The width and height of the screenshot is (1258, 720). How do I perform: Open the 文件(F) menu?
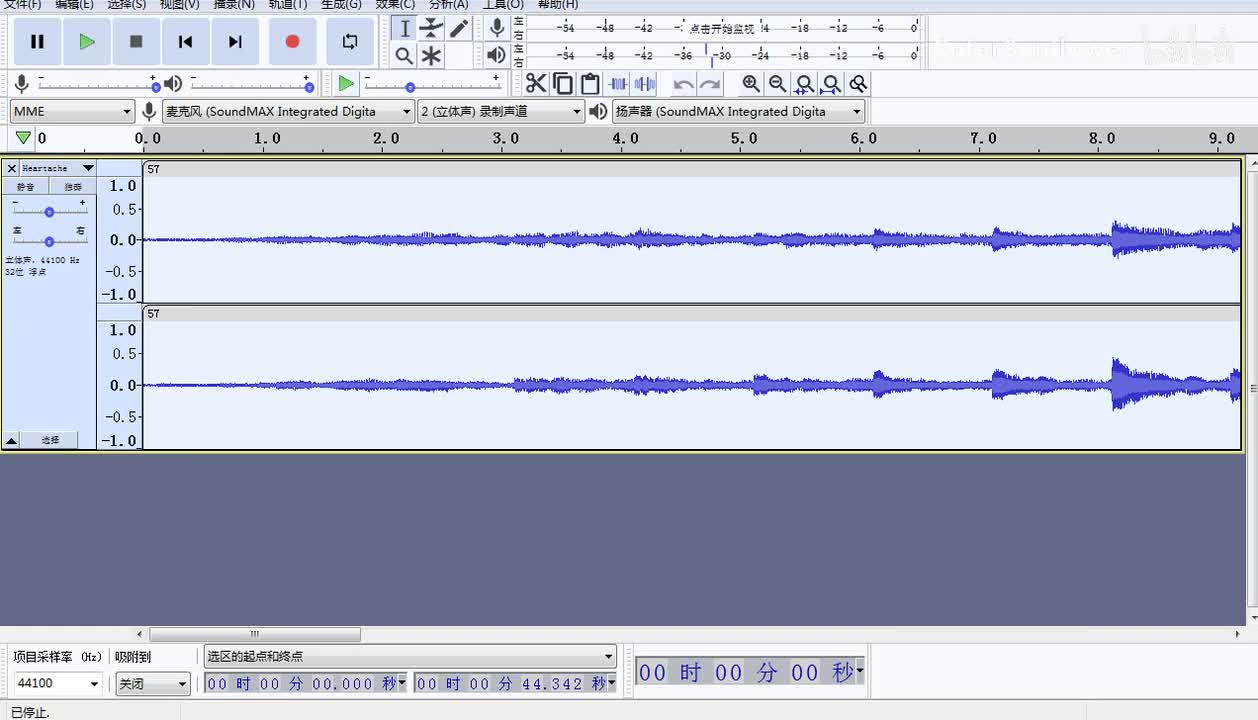pyautogui.click(x=23, y=5)
